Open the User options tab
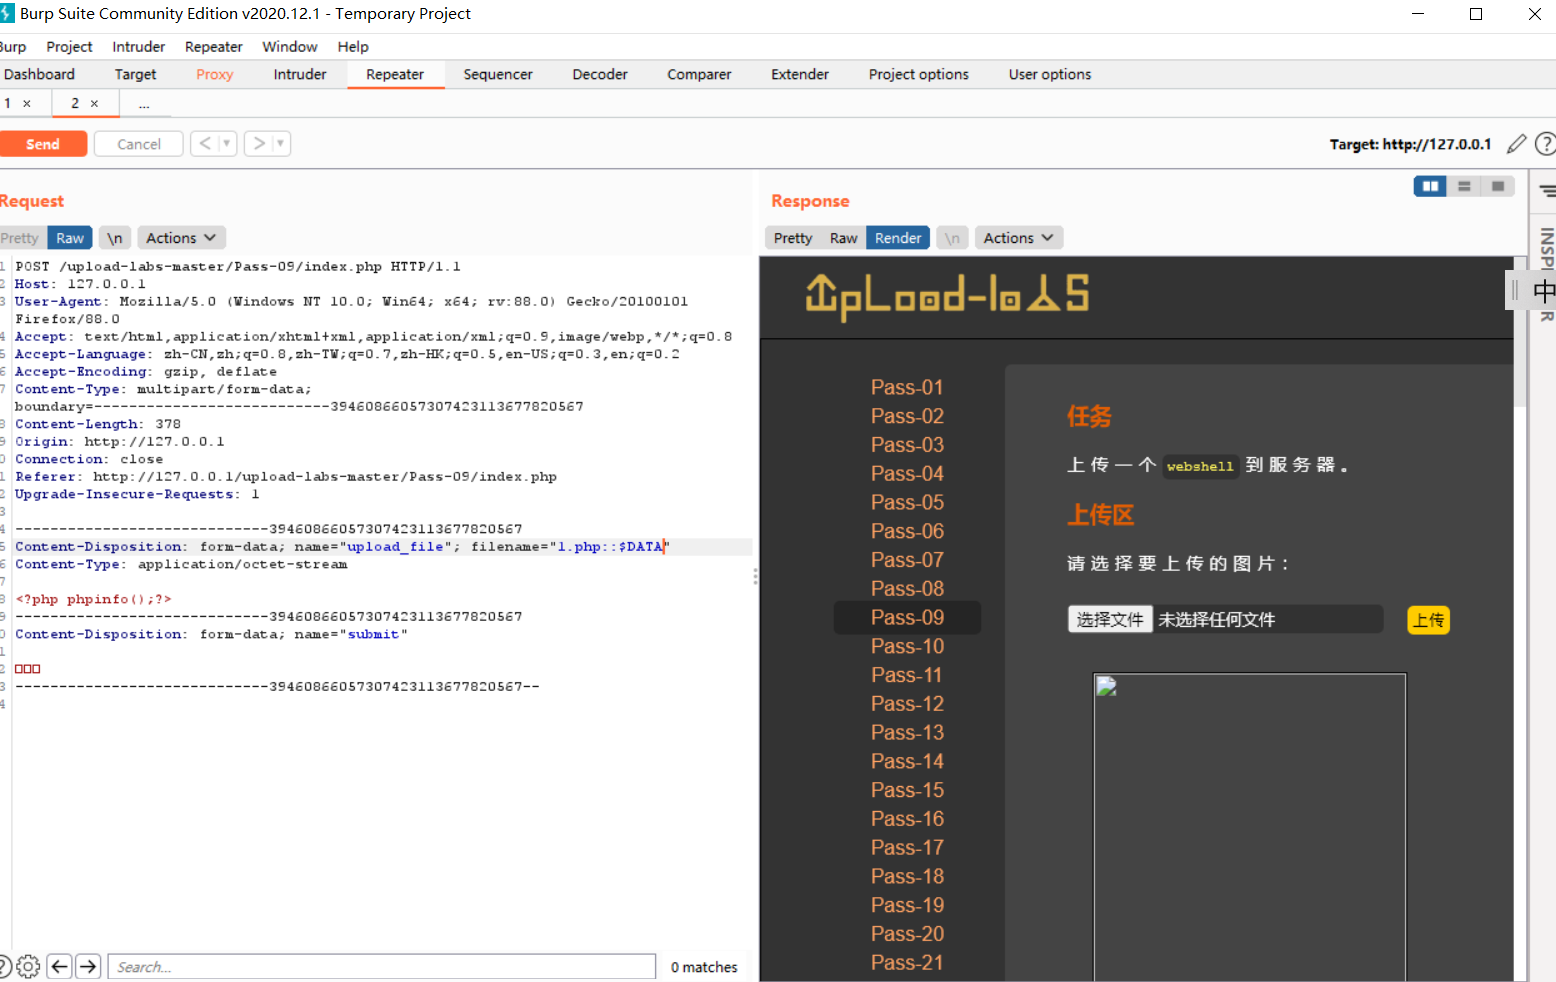Viewport: 1556px width, 982px height. 1050,74
